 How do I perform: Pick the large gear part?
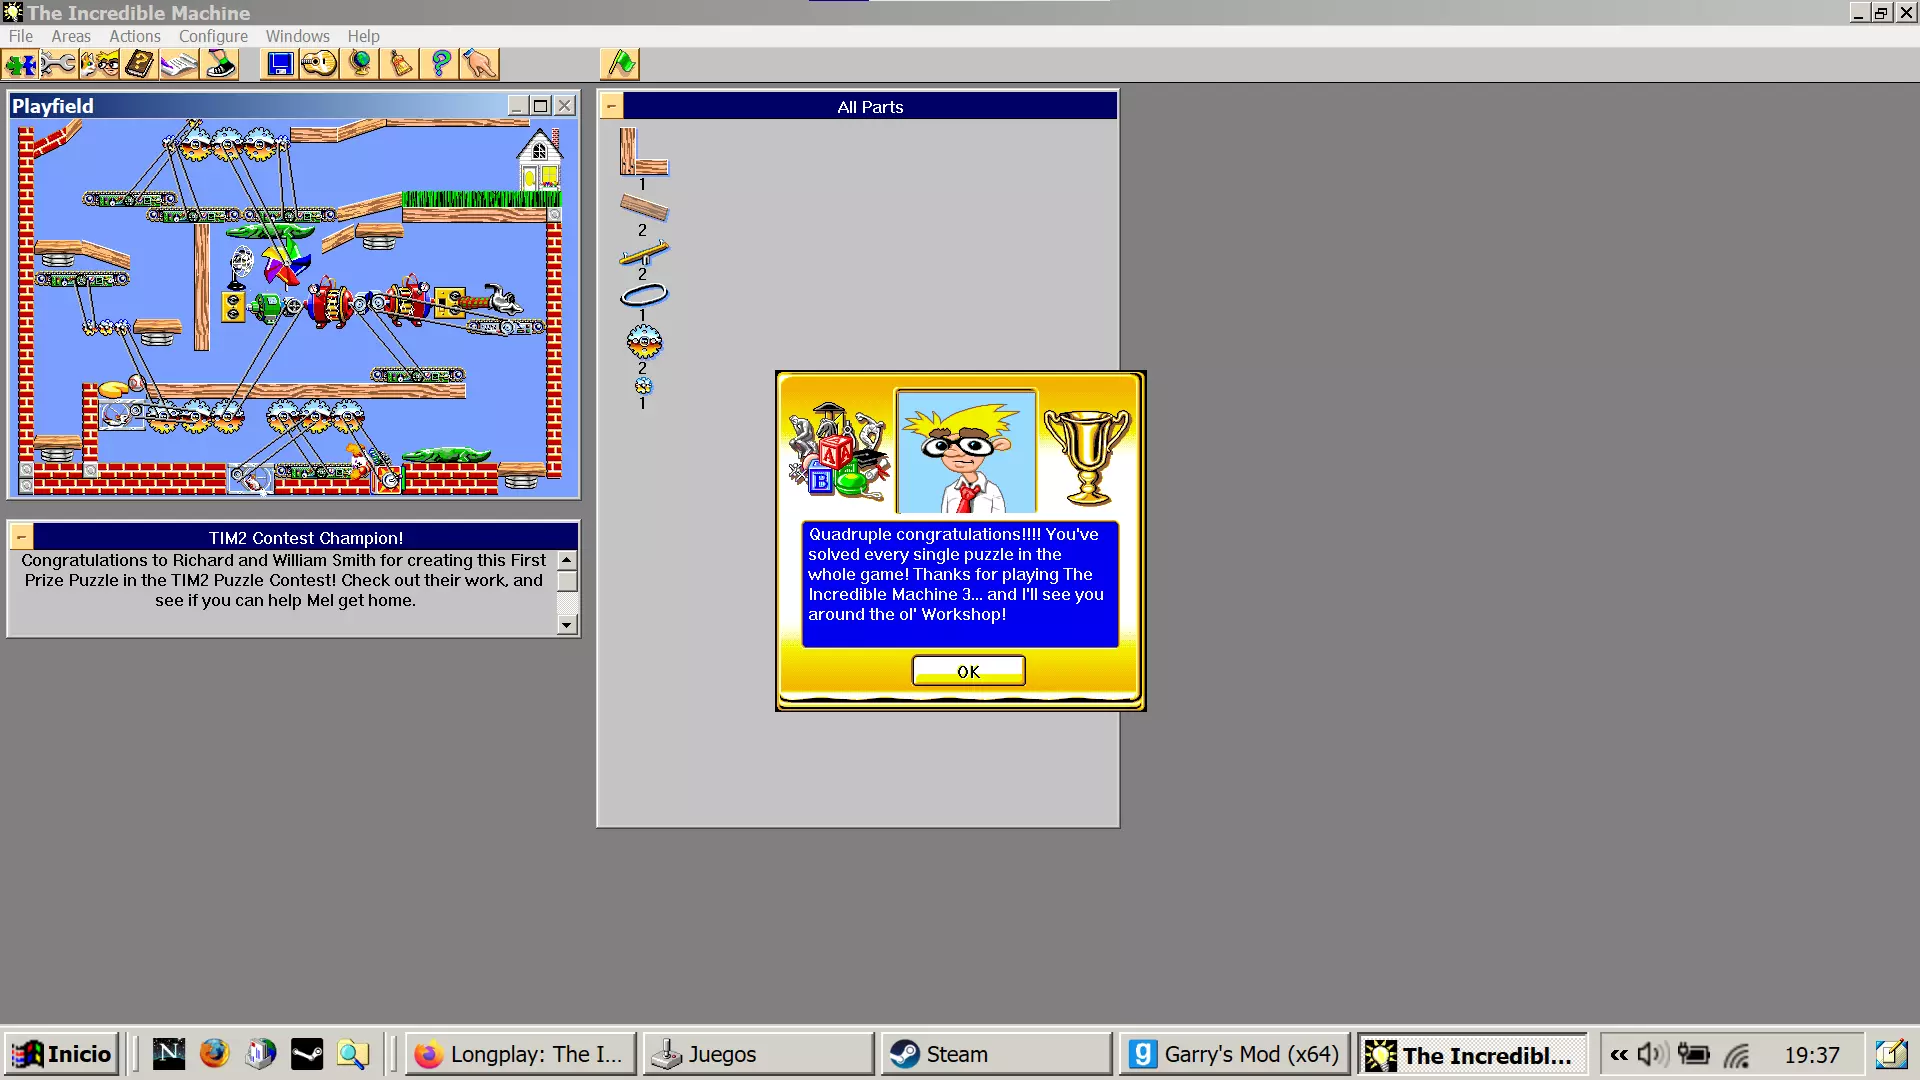pyautogui.click(x=644, y=342)
